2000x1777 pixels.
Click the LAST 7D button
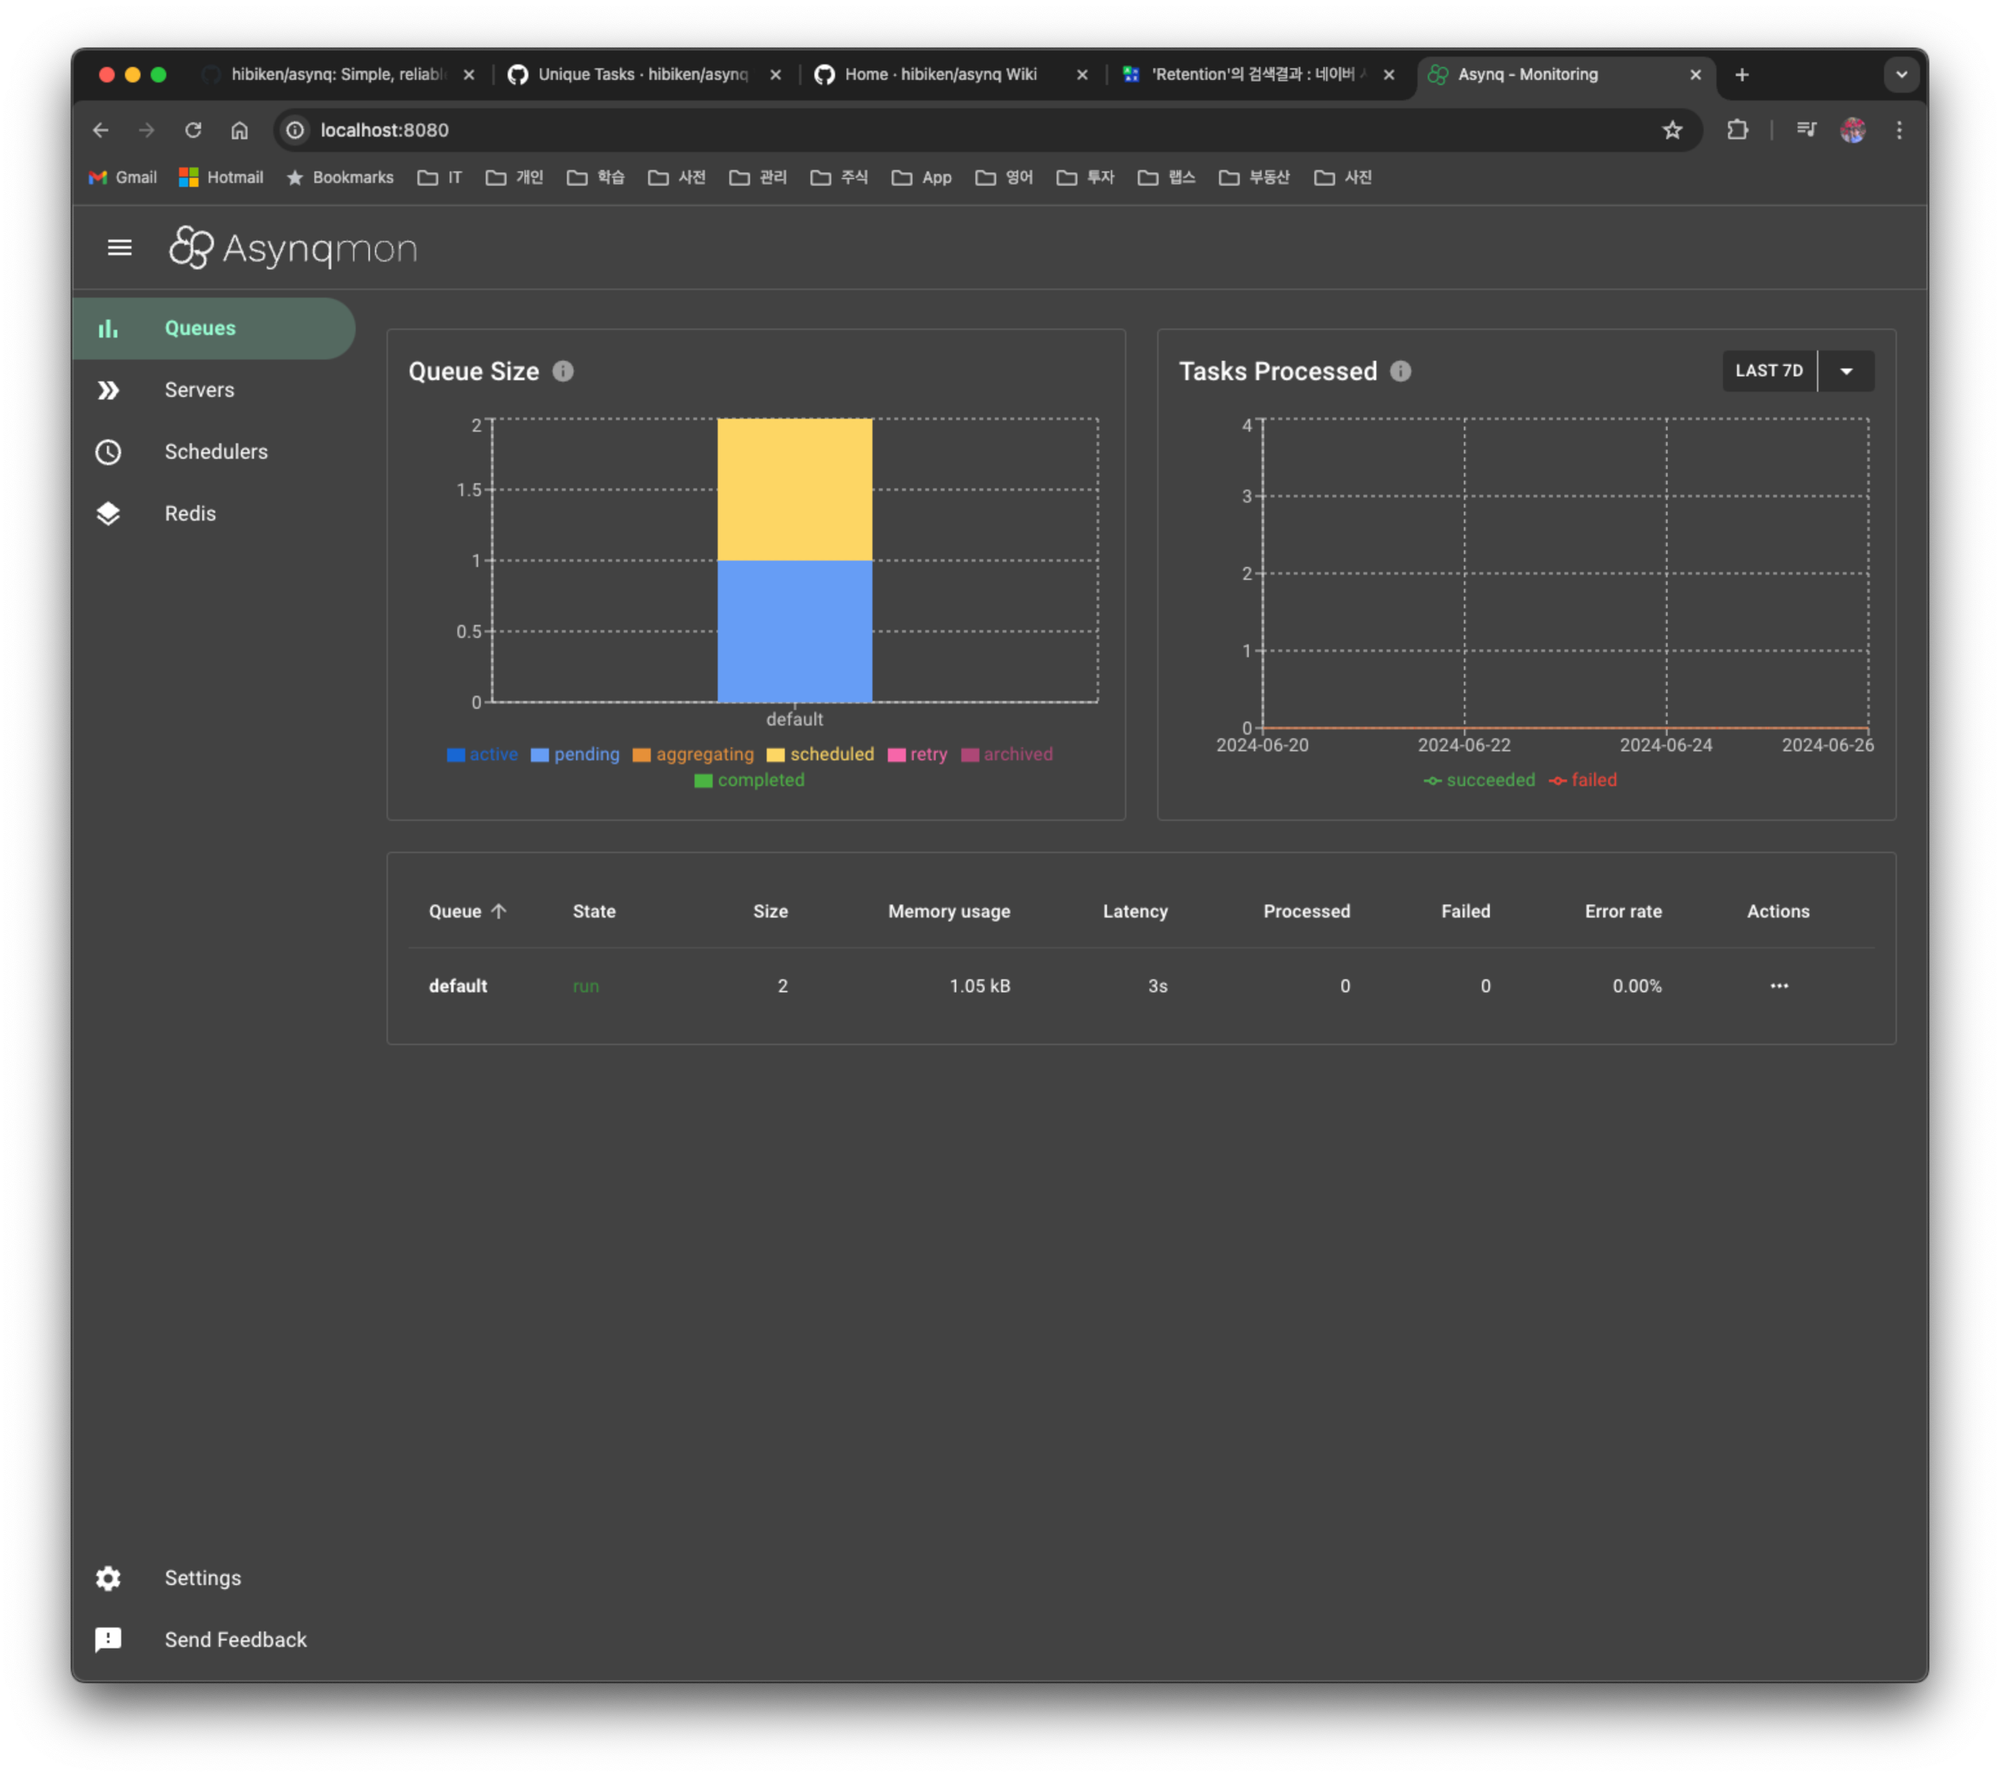coord(1769,371)
